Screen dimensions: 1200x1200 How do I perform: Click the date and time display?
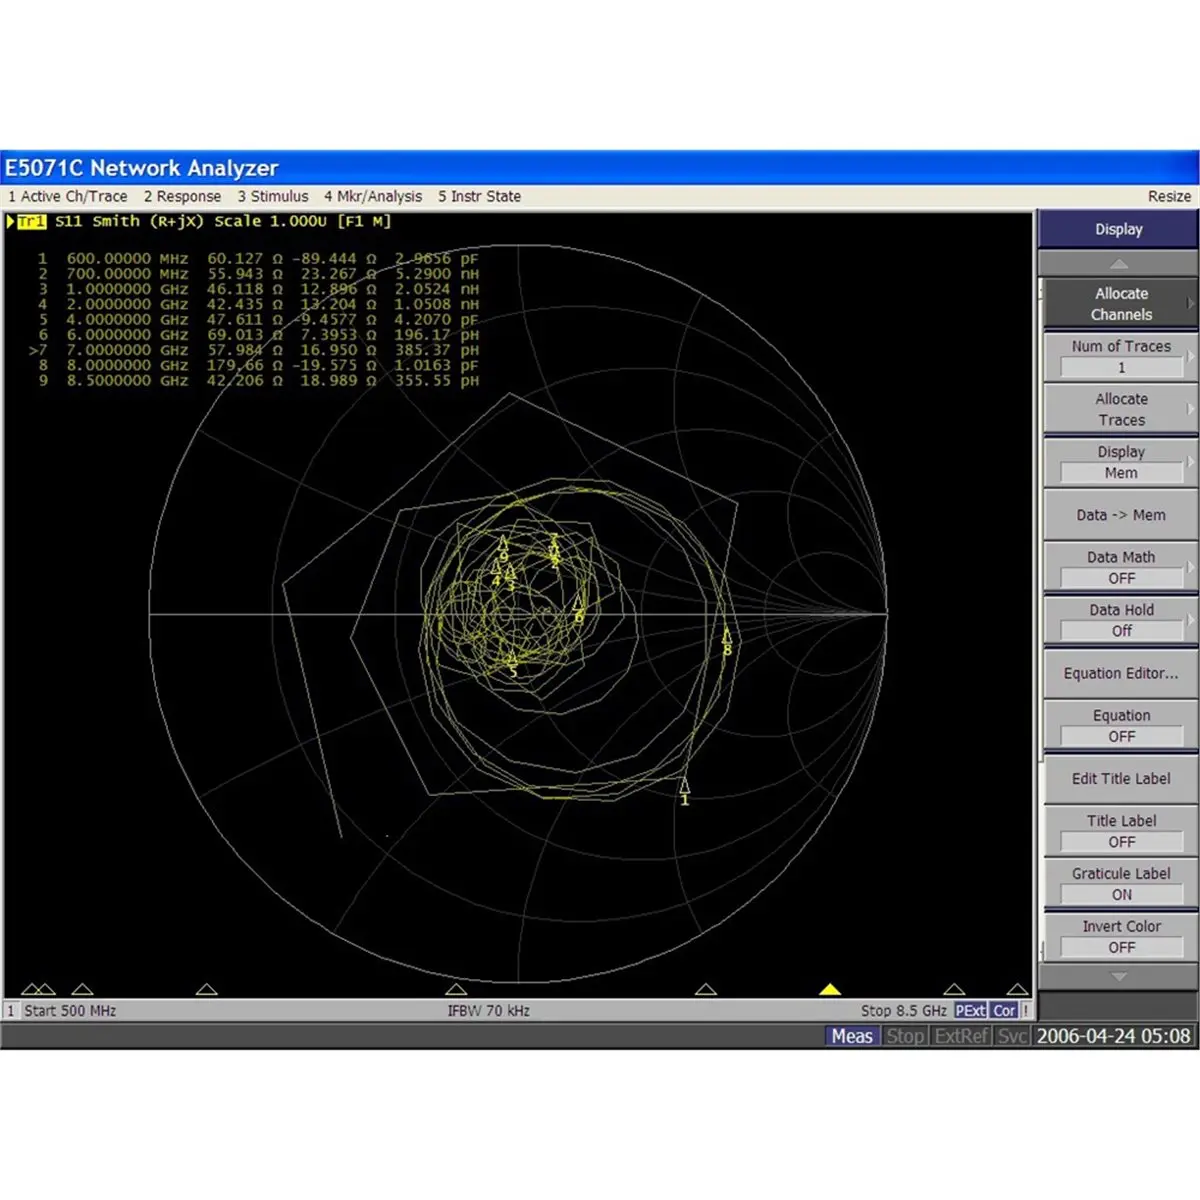1113,1036
